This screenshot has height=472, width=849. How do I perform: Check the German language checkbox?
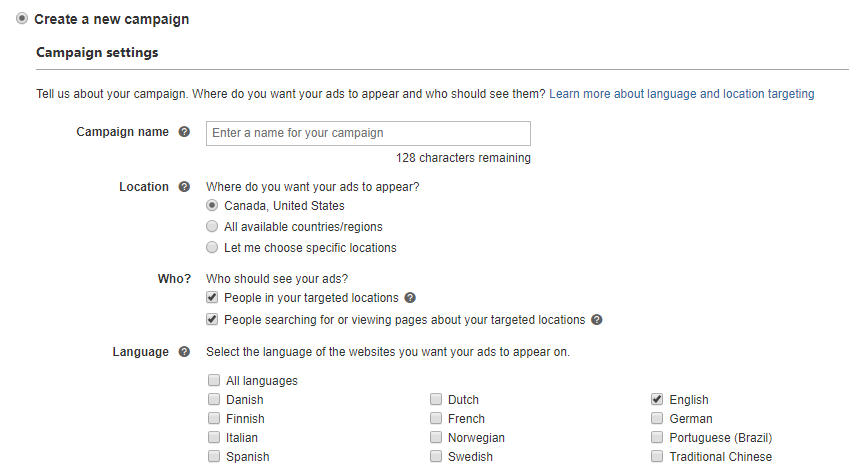[x=657, y=418]
